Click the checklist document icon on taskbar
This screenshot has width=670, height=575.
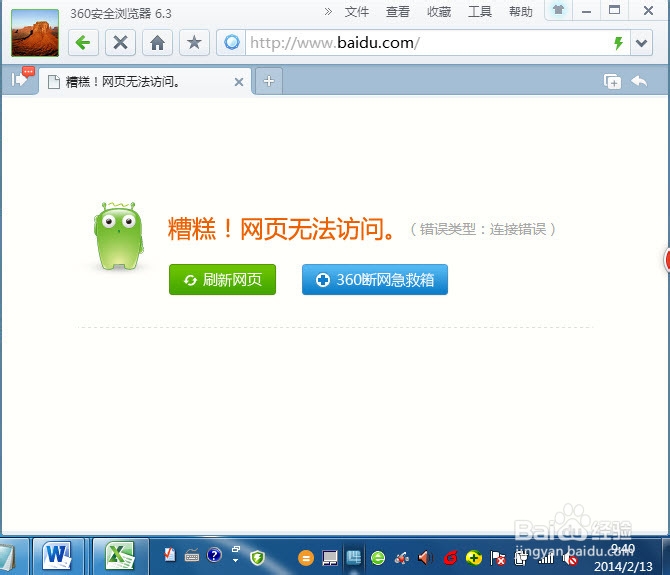pyautogui.click(x=170, y=555)
